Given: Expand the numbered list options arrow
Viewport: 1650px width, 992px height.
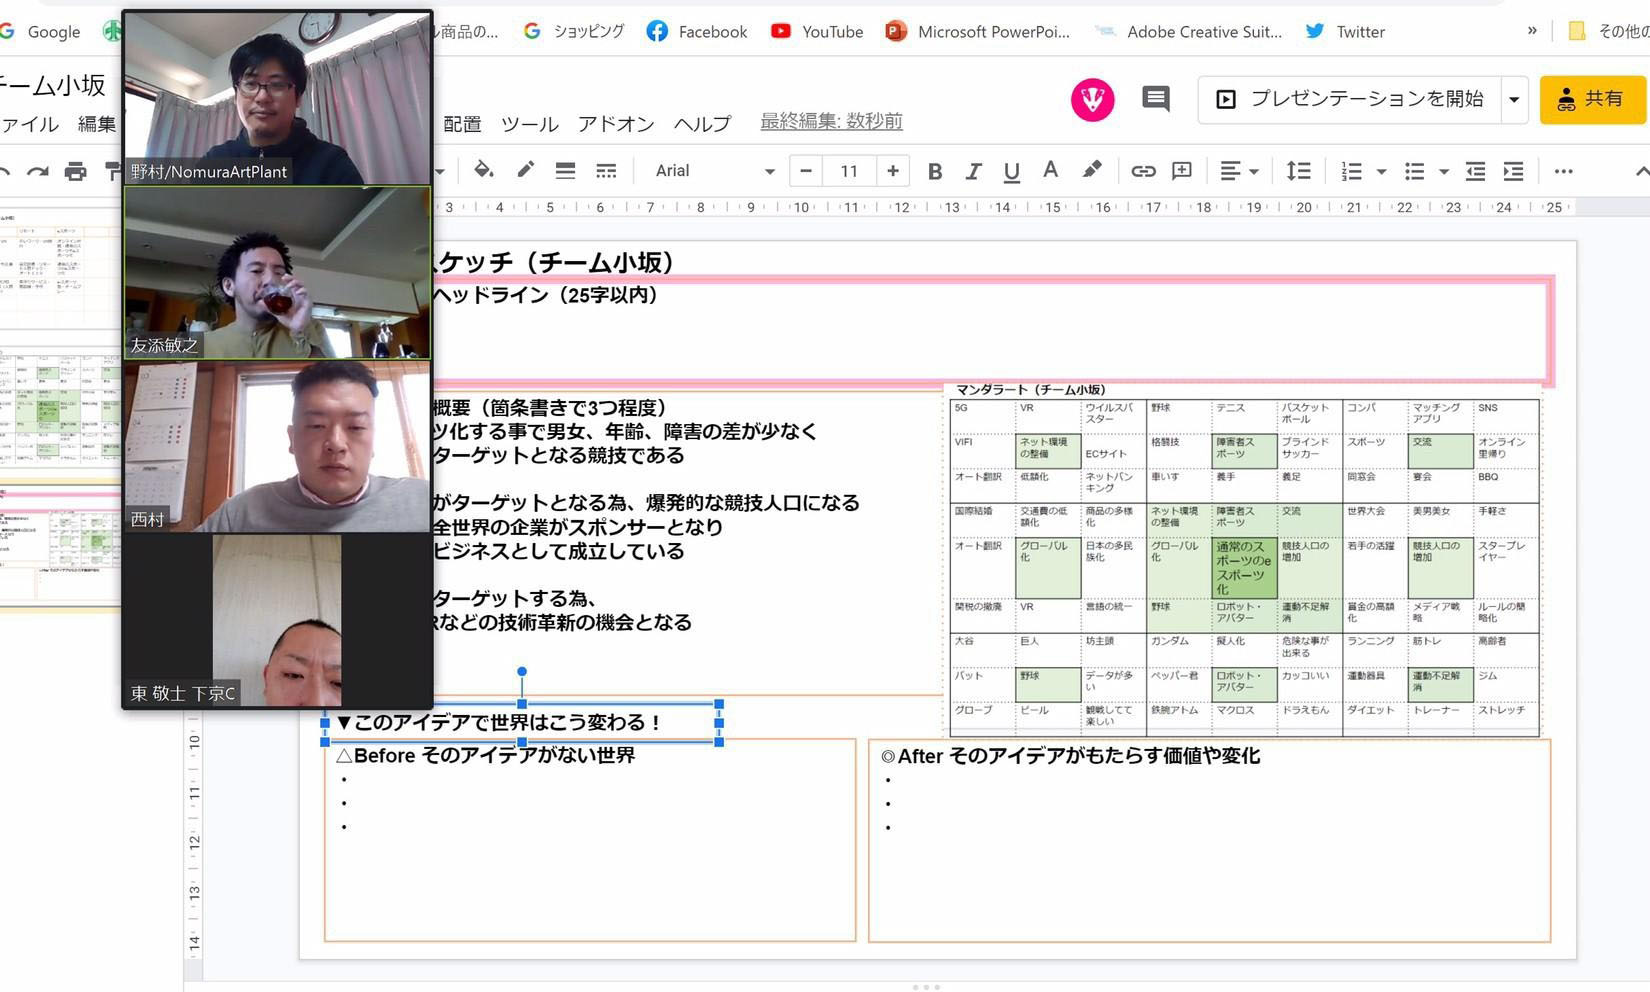Looking at the screenshot, I should coord(1381,172).
